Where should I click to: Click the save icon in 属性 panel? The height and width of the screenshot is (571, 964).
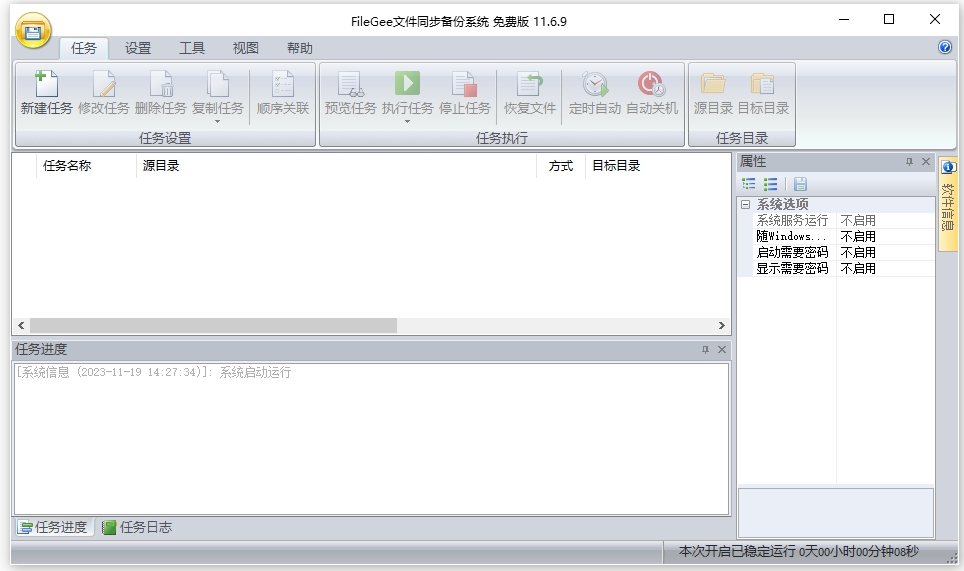pyautogui.click(x=800, y=184)
